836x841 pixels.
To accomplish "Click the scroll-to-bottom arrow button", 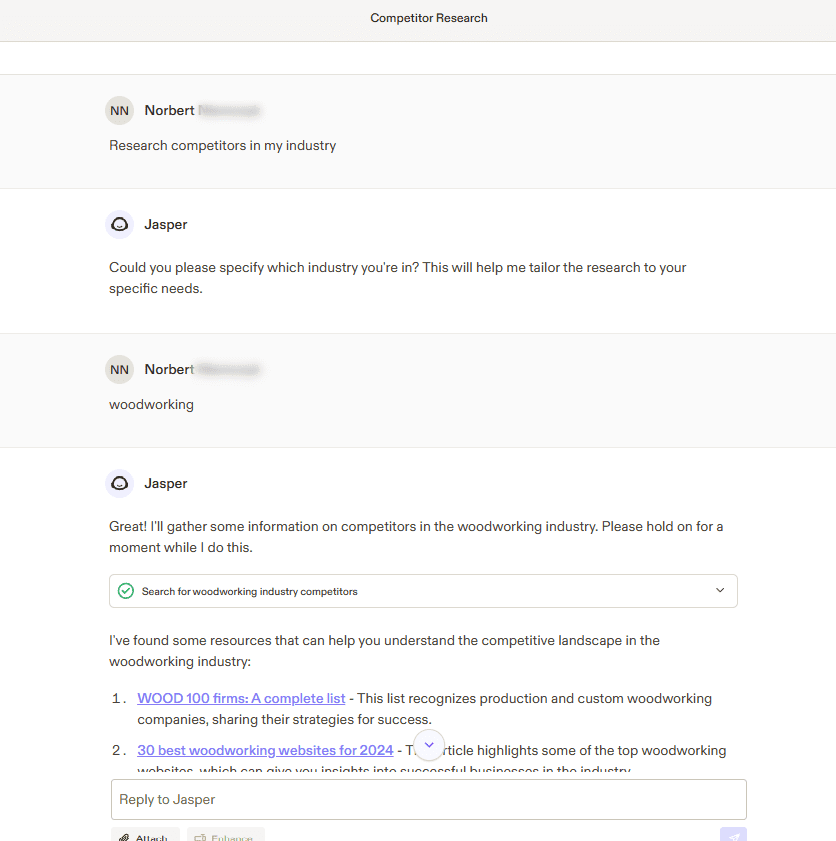I will (428, 745).
